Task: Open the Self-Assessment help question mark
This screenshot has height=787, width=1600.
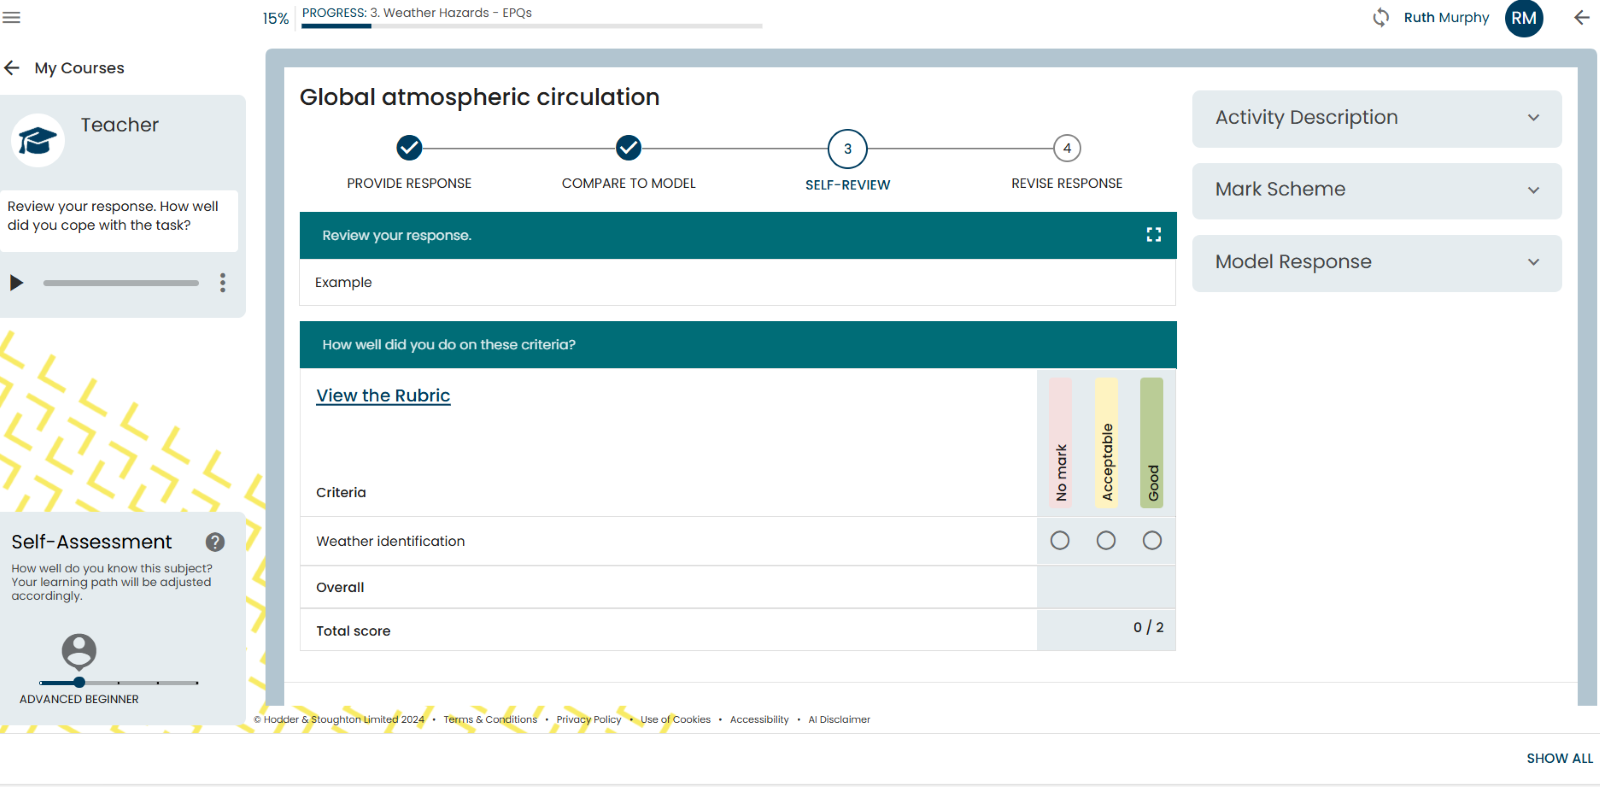Action: coord(215,542)
